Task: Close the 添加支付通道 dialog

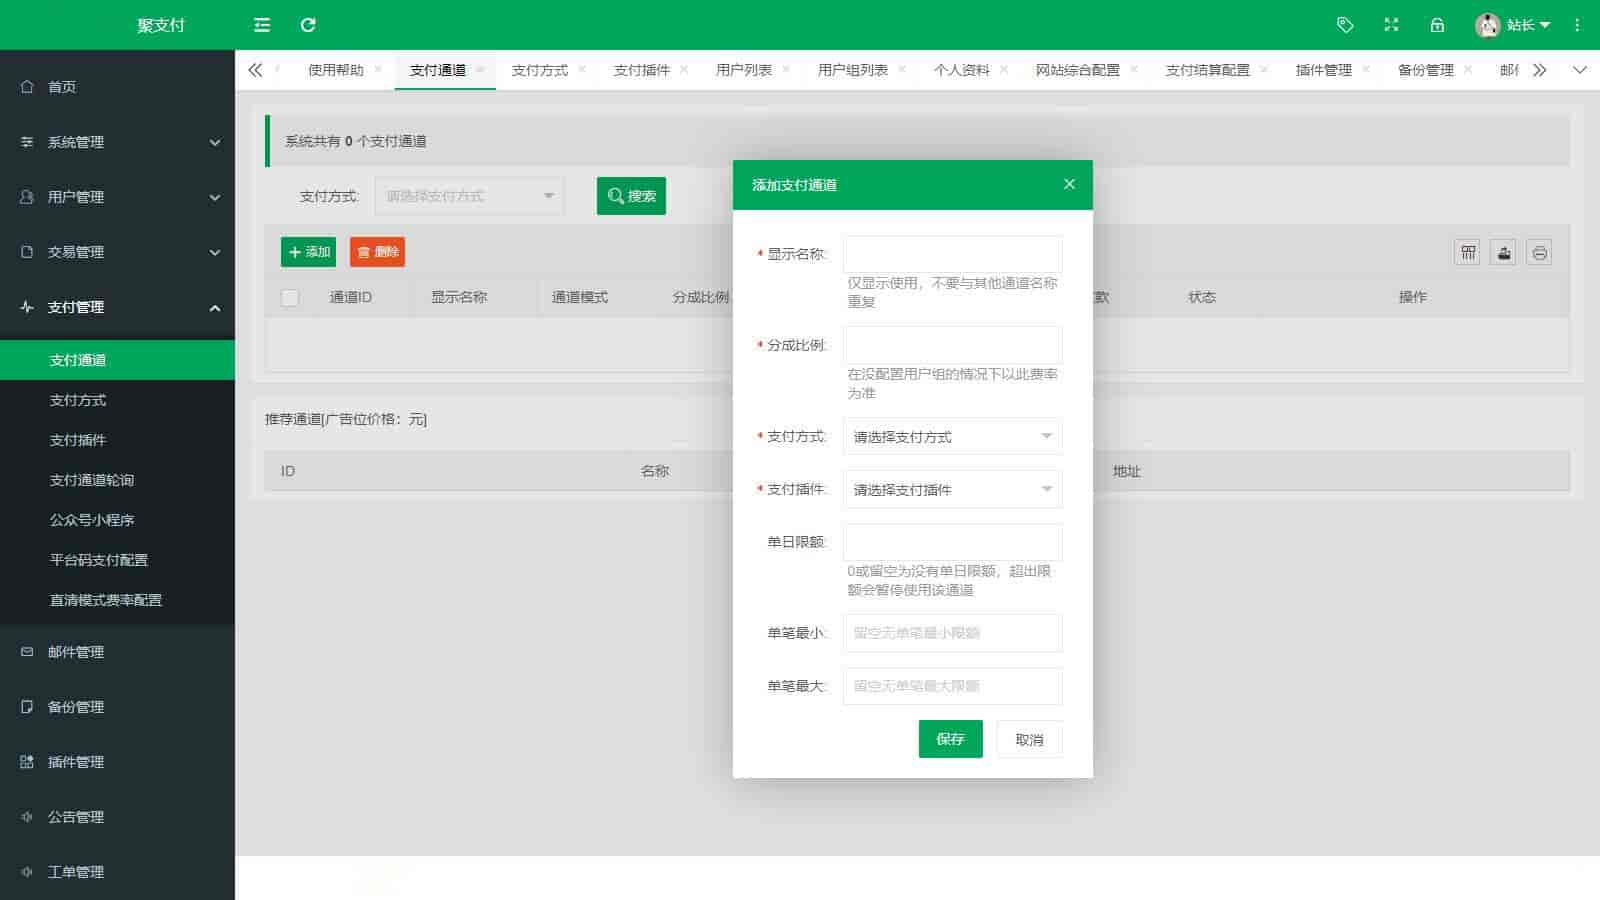Action: click(x=1069, y=184)
